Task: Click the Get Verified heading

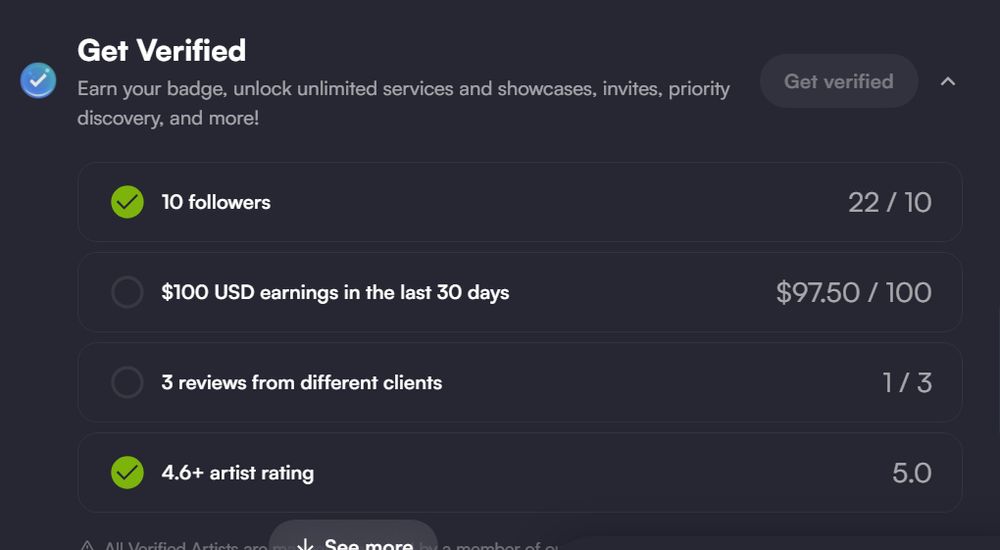Action: click(x=161, y=50)
